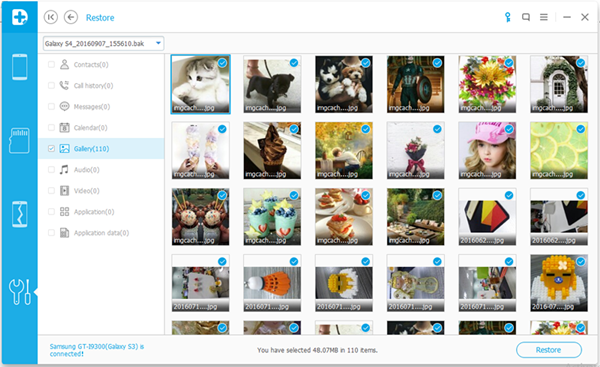Image resolution: width=600 pixels, height=367 pixels.
Task: Tick the Application(0) checkbox
Action: coord(51,212)
